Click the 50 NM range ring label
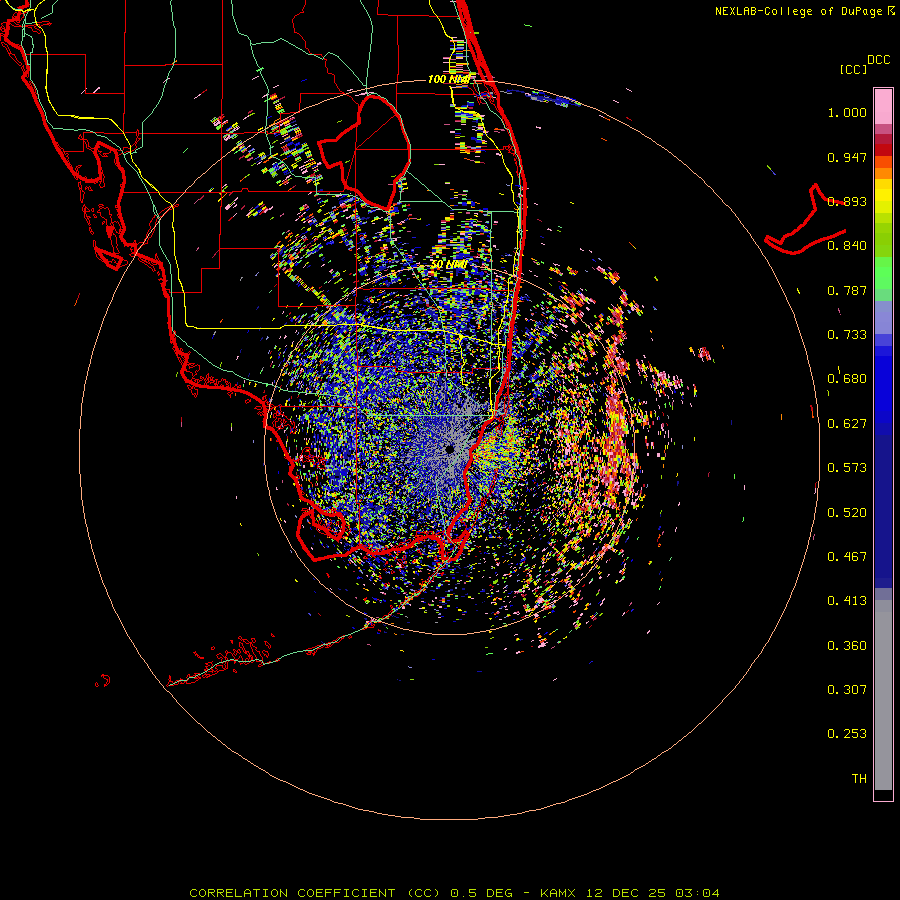The width and height of the screenshot is (900, 900). click(449, 265)
